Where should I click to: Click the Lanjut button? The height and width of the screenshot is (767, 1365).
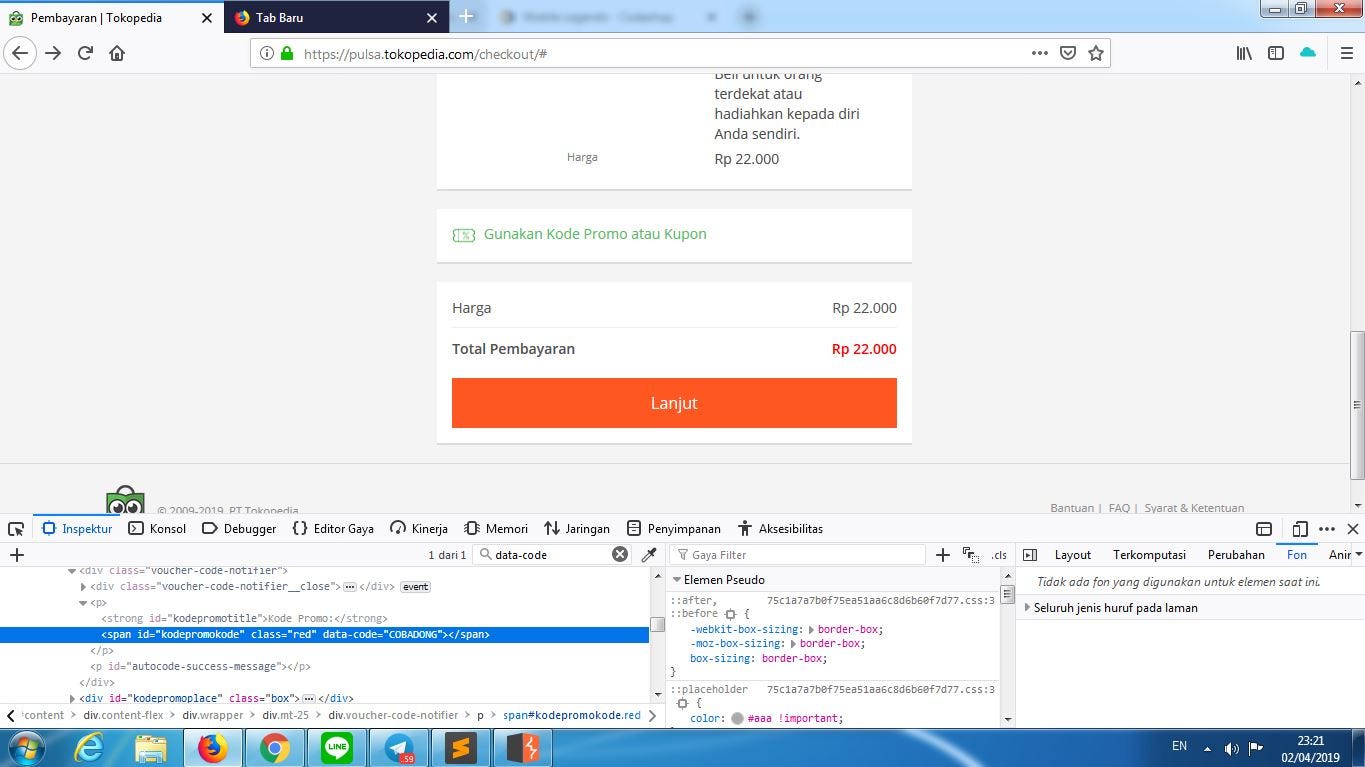coord(674,403)
